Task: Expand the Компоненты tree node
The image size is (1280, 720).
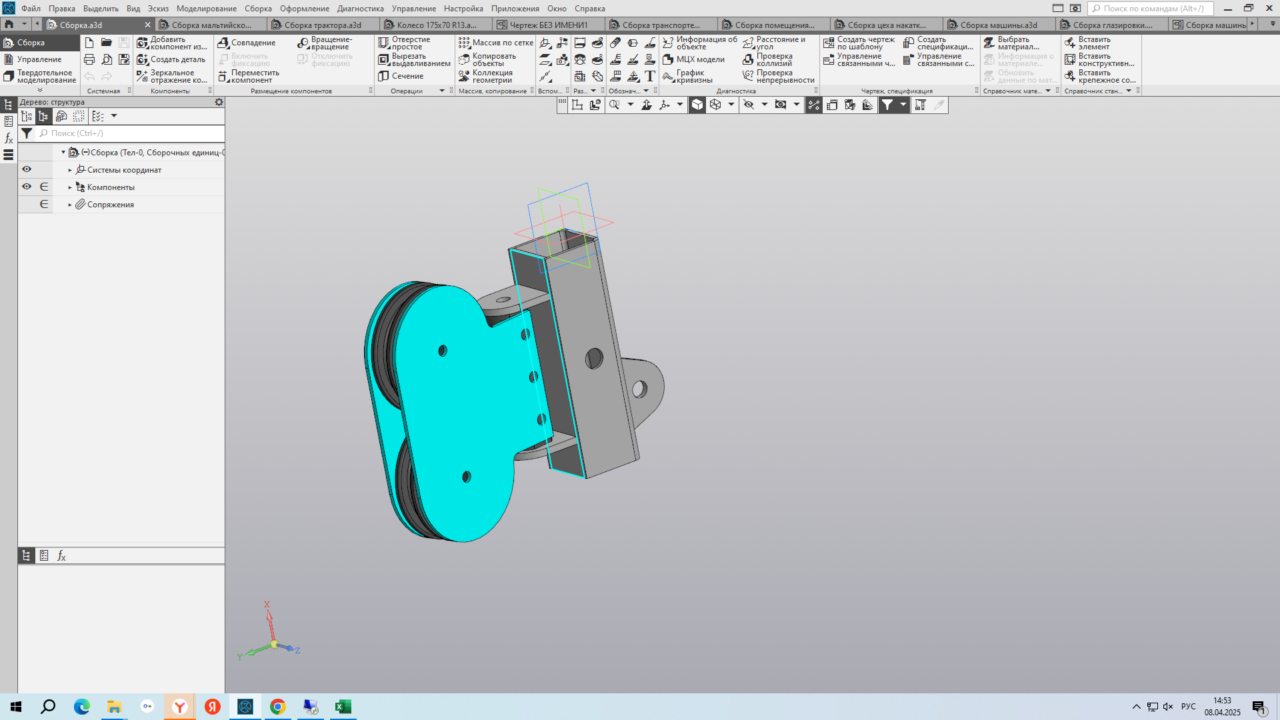Action: click(70, 187)
